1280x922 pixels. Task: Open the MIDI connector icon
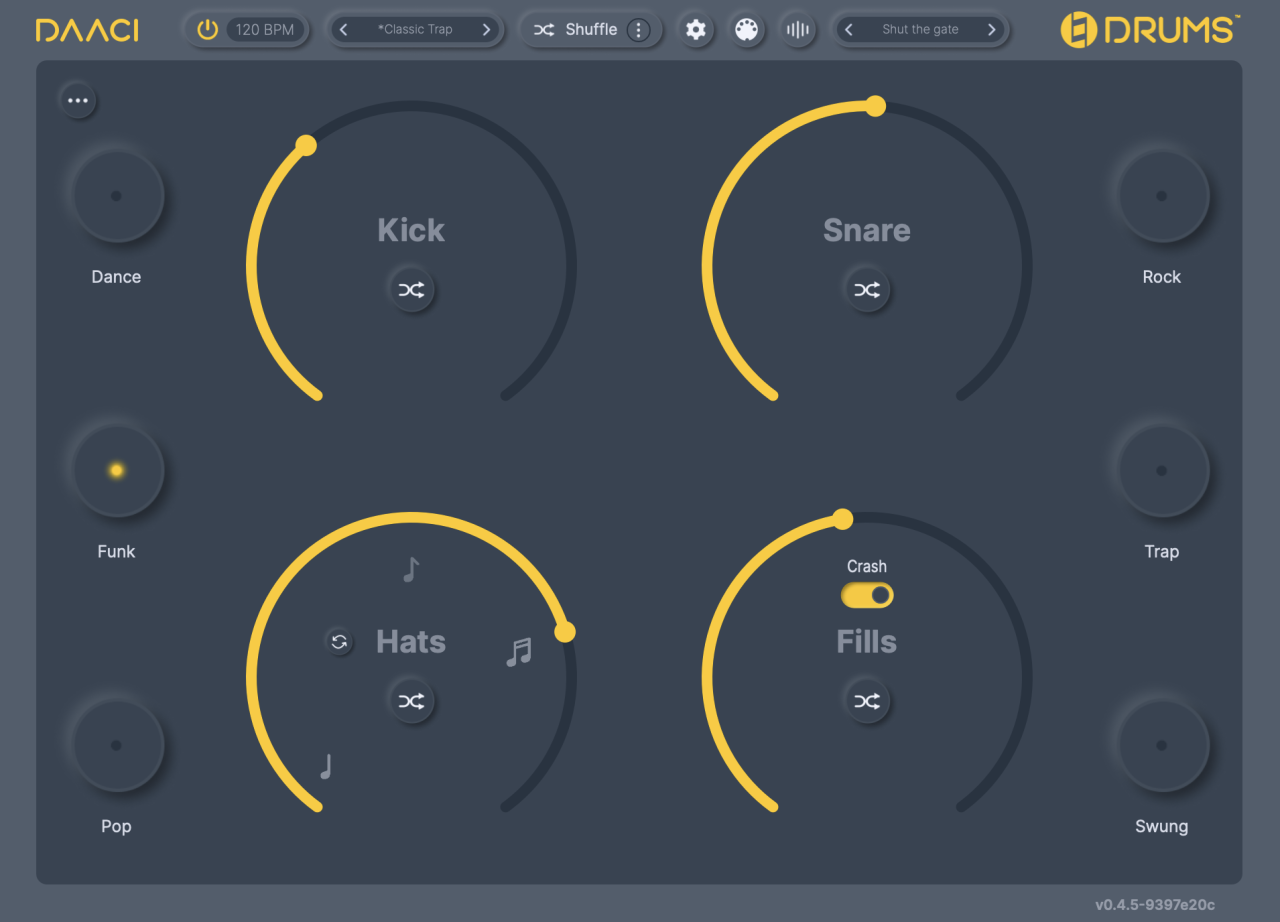[746, 30]
